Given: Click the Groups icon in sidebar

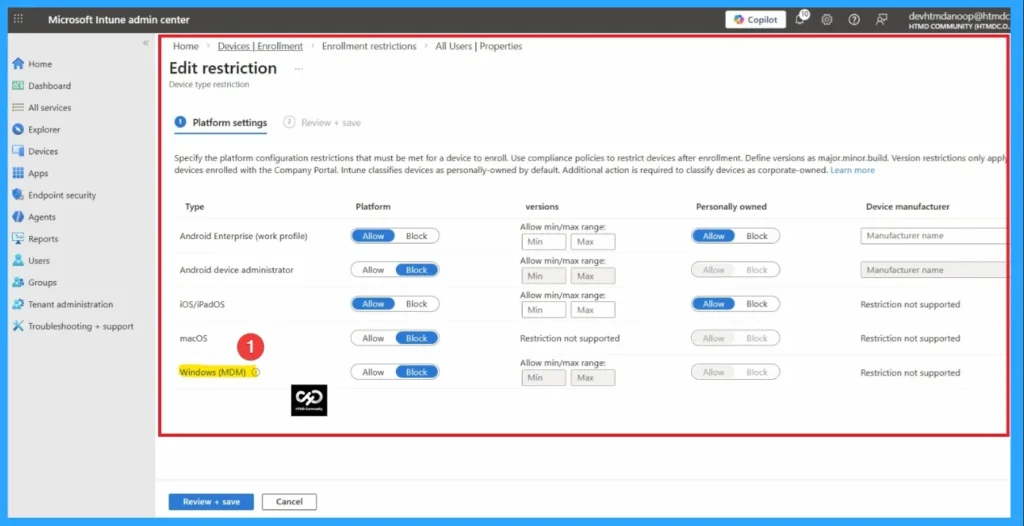Looking at the screenshot, I should 18,282.
